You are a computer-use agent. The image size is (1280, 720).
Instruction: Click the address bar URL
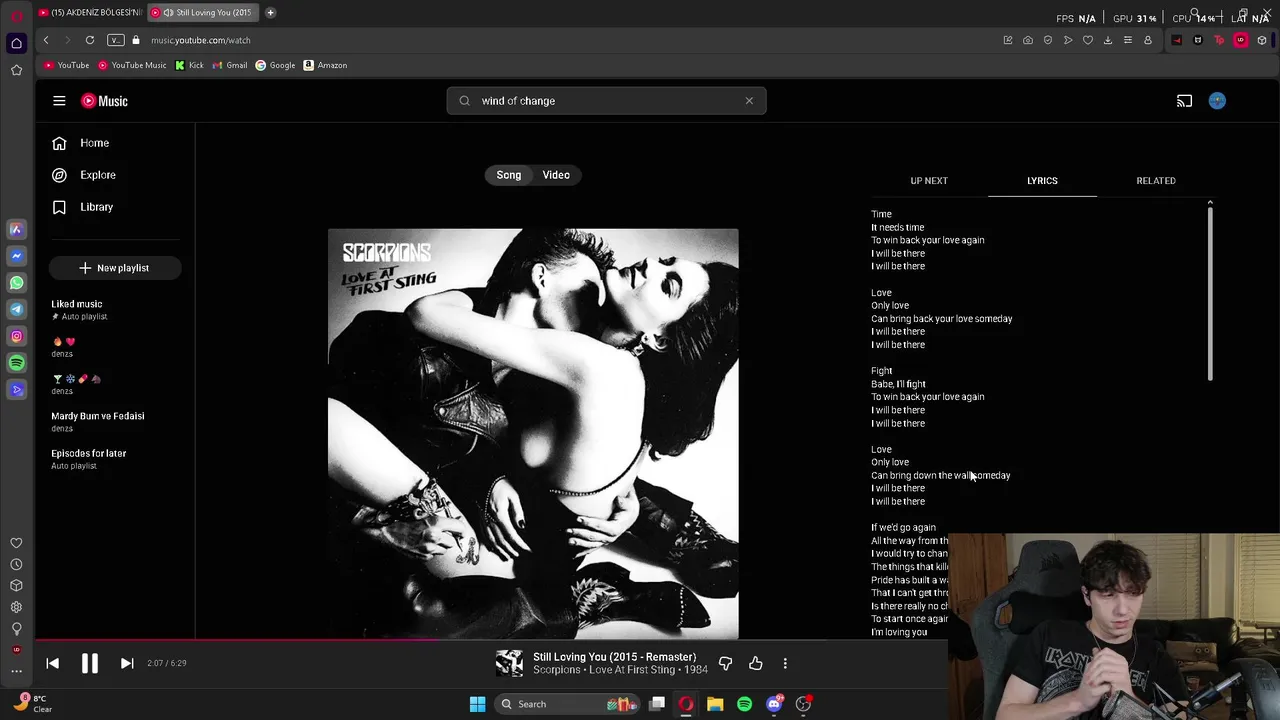(201, 40)
